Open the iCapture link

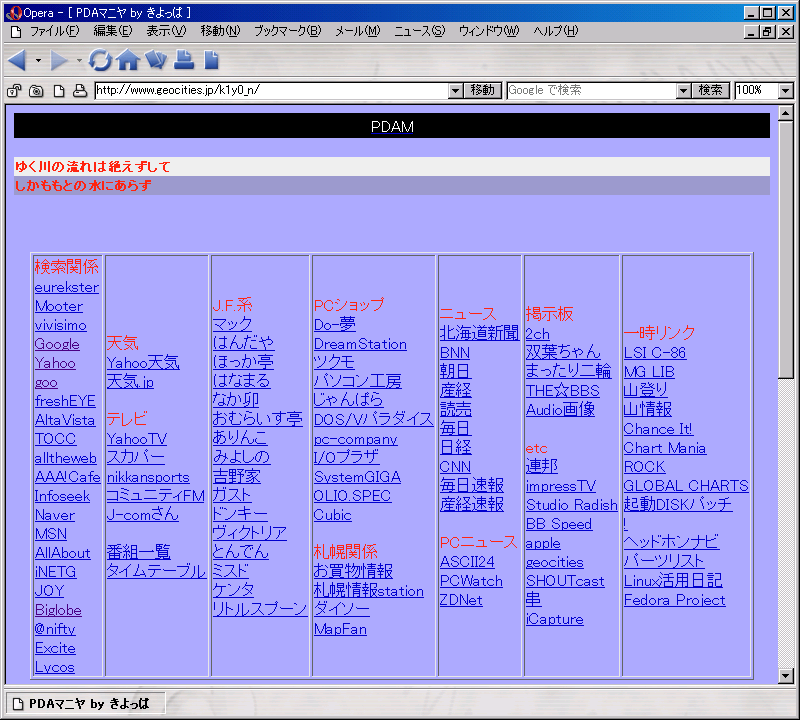tap(555, 619)
